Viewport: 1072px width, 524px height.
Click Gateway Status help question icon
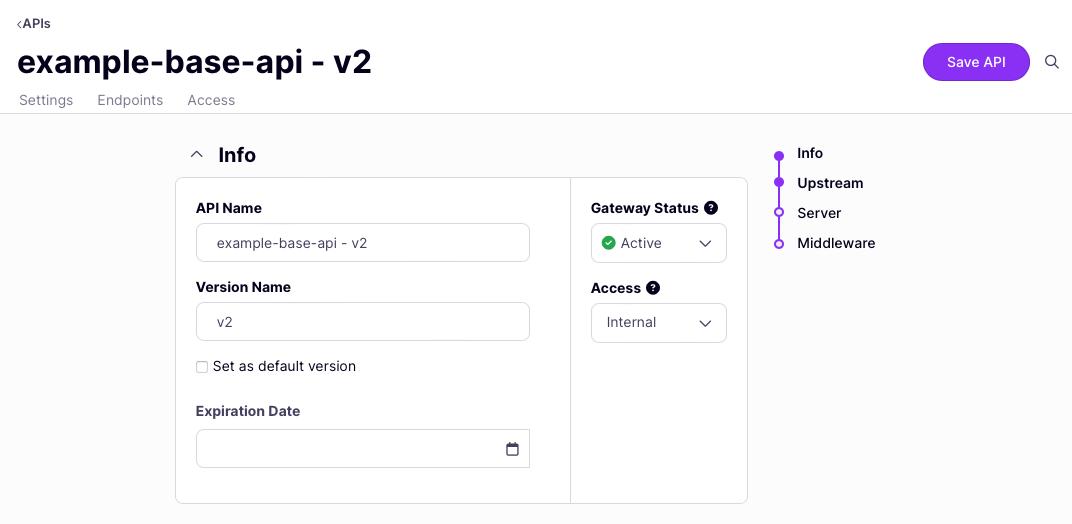click(711, 208)
